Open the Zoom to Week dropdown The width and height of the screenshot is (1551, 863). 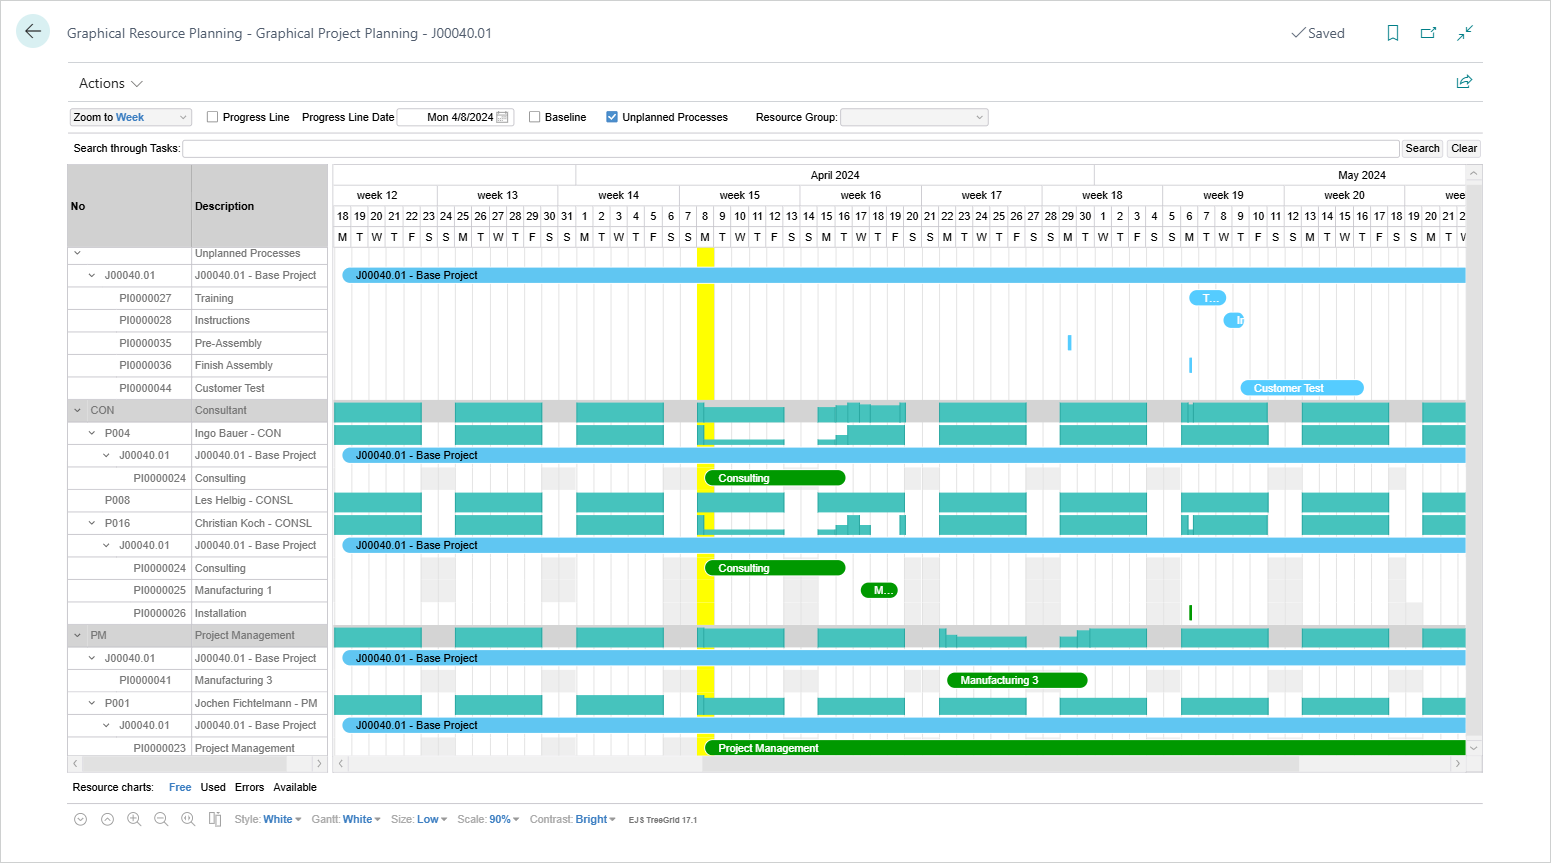coord(130,117)
